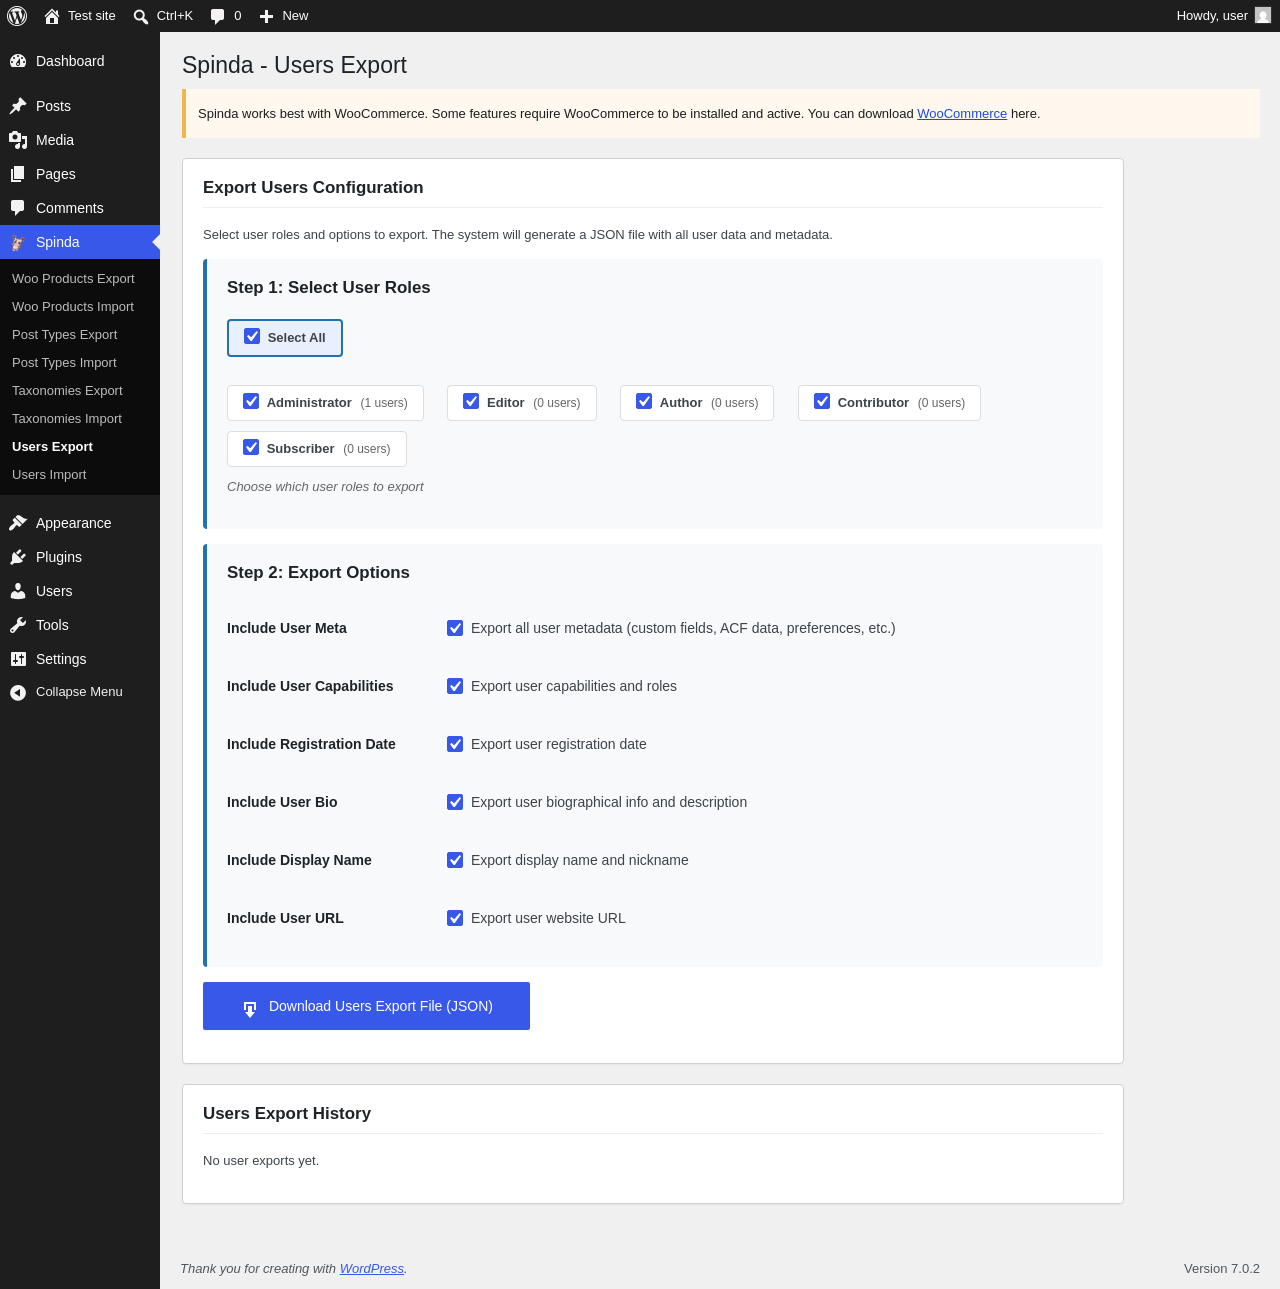Click the comments bubble icon in admin bar
Viewport: 1280px width, 1289px height.
coord(218,16)
